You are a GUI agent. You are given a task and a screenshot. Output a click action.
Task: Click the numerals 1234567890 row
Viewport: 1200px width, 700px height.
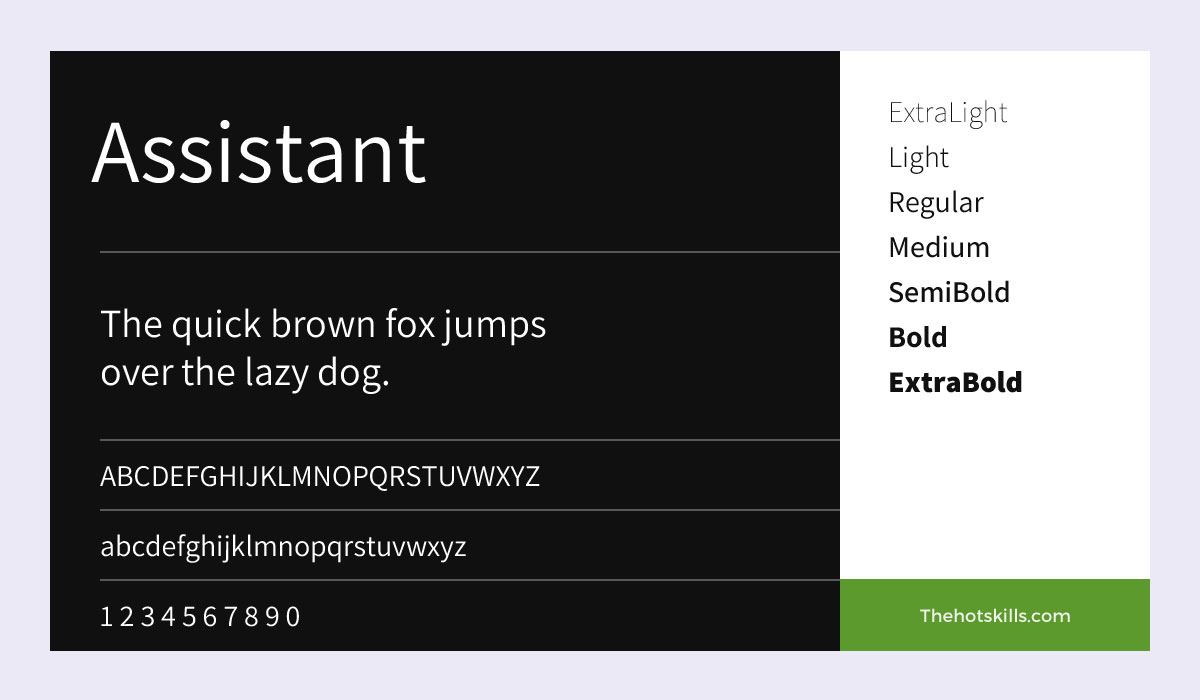tap(201, 617)
